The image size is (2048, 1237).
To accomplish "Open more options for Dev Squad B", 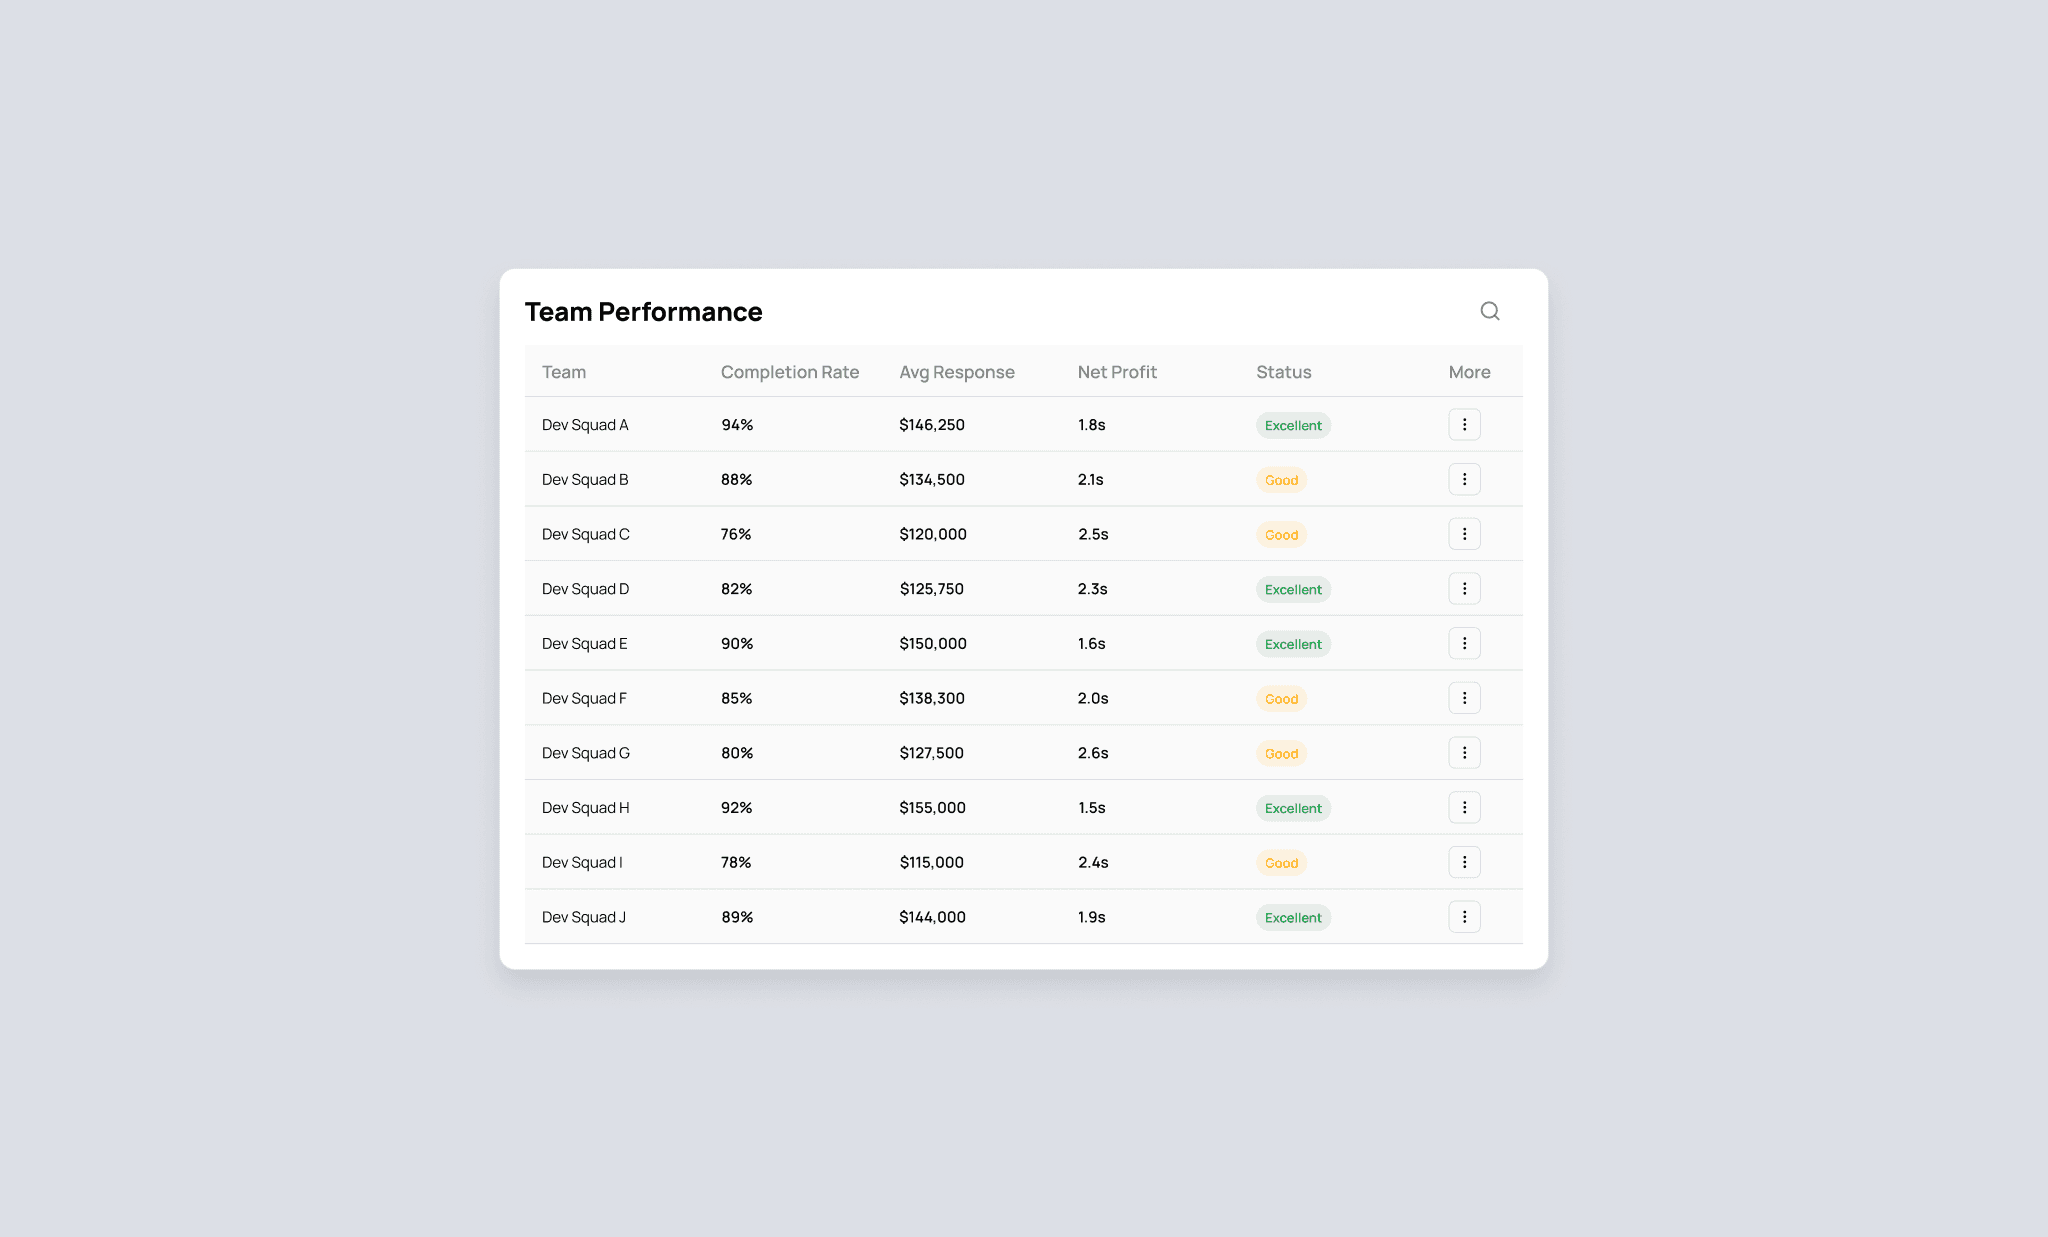I will coord(1464,479).
